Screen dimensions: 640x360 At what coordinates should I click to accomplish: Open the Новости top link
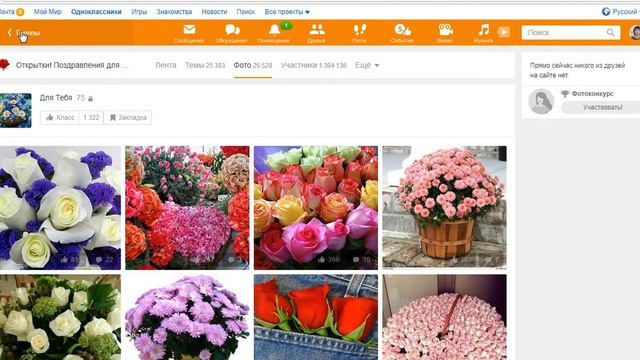(x=214, y=12)
